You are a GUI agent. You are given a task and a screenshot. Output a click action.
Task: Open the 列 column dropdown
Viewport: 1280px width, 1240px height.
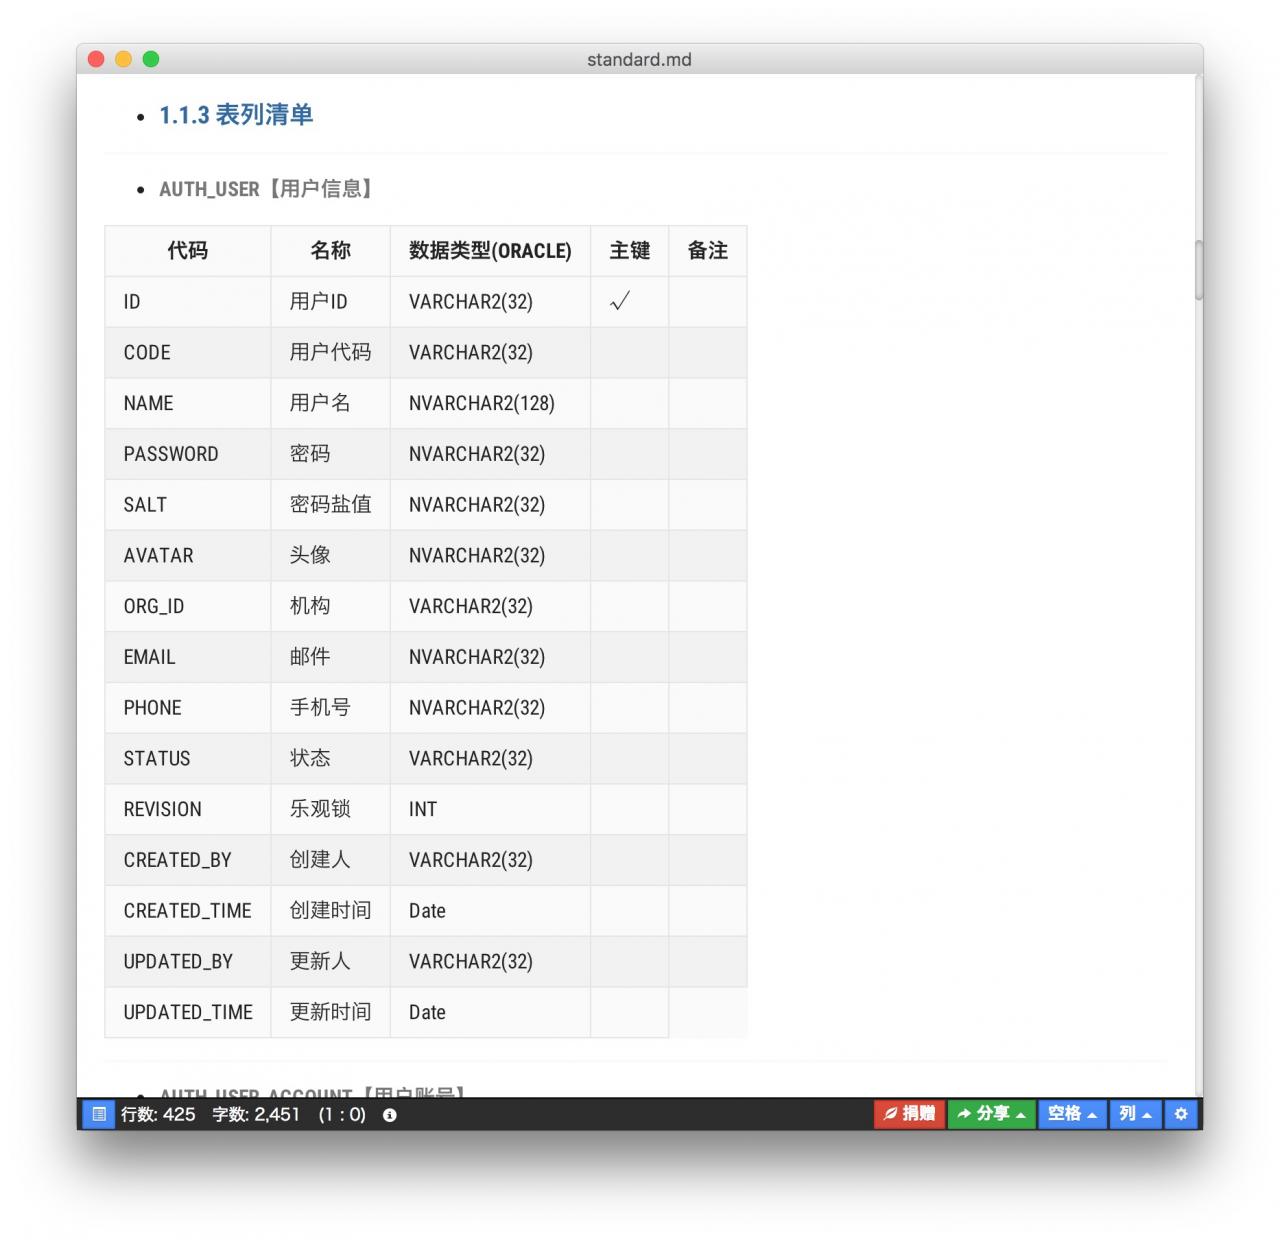[x=1135, y=1114]
